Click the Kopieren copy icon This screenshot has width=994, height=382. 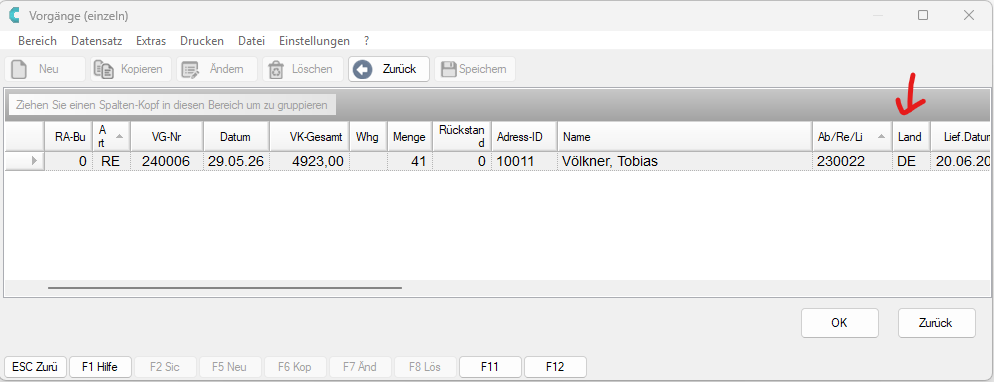click(103, 69)
